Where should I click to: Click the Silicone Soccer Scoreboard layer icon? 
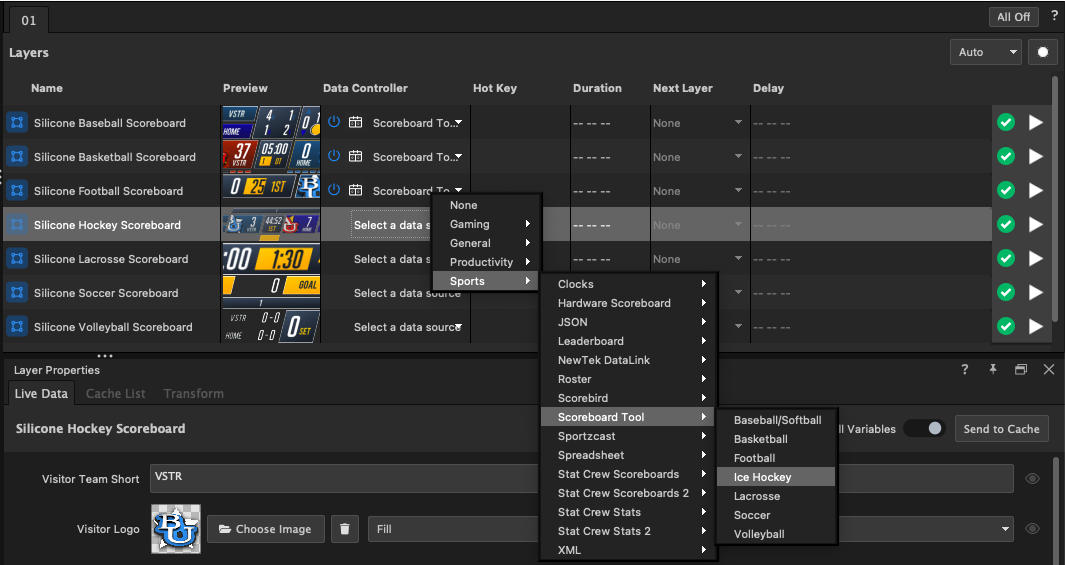[17, 293]
